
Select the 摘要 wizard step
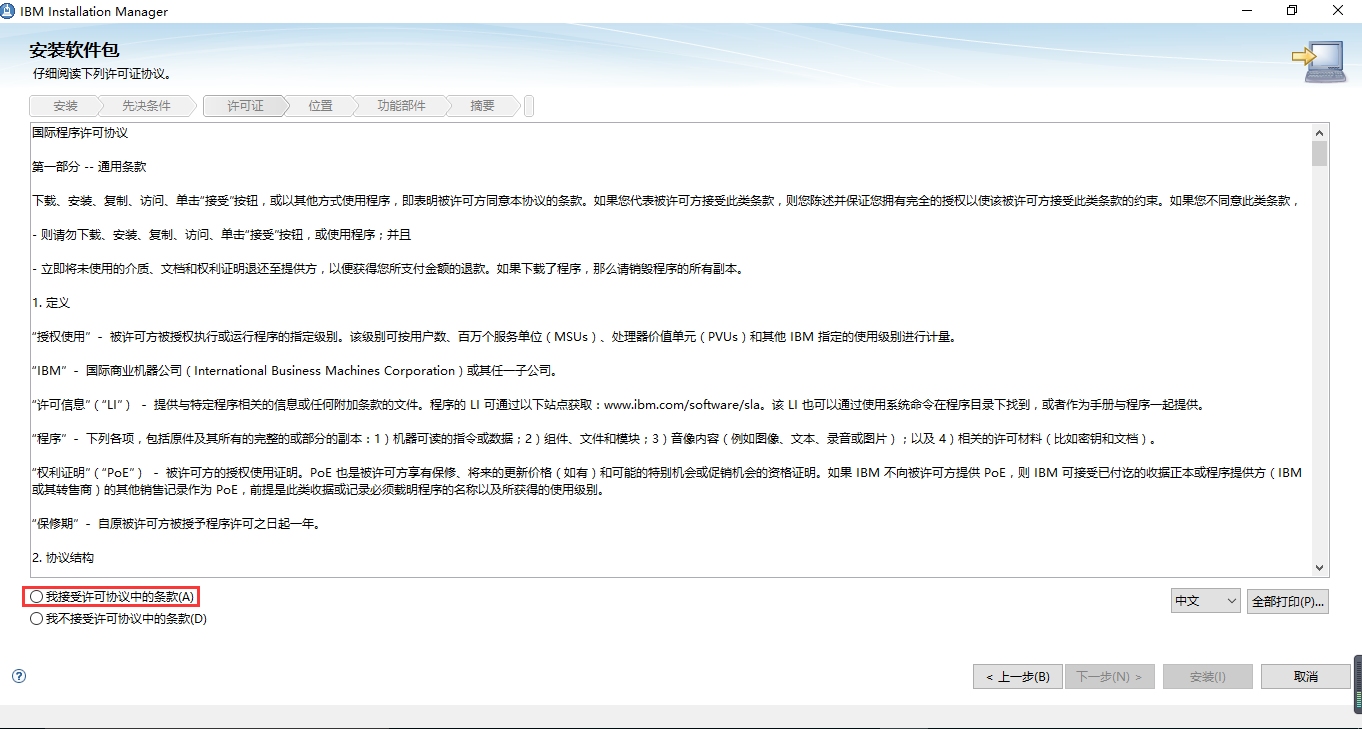[482, 106]
